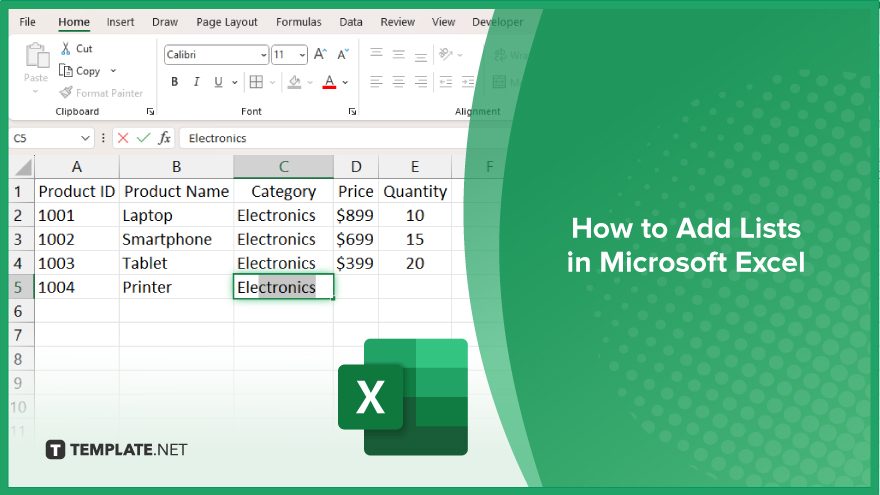Select column E header
Screen dimensions: 880x495
[415, 167]
